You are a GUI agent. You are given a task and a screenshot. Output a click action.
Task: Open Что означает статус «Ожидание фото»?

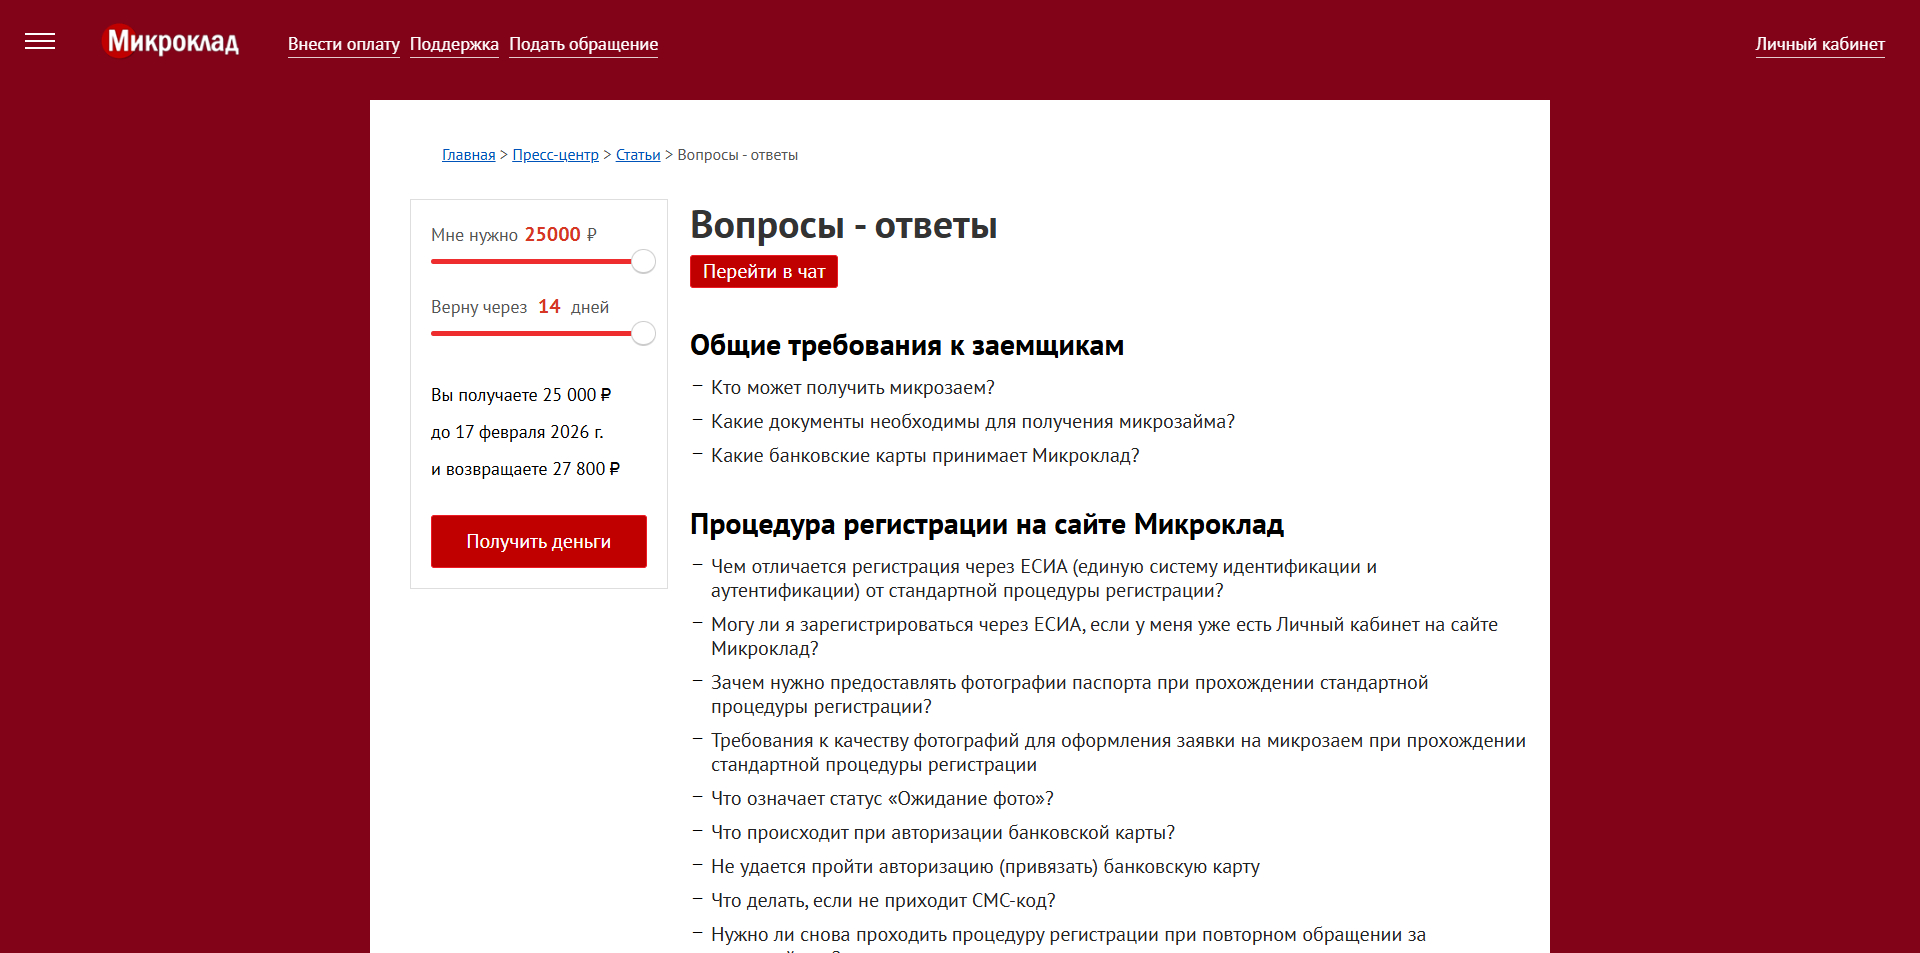881,798
